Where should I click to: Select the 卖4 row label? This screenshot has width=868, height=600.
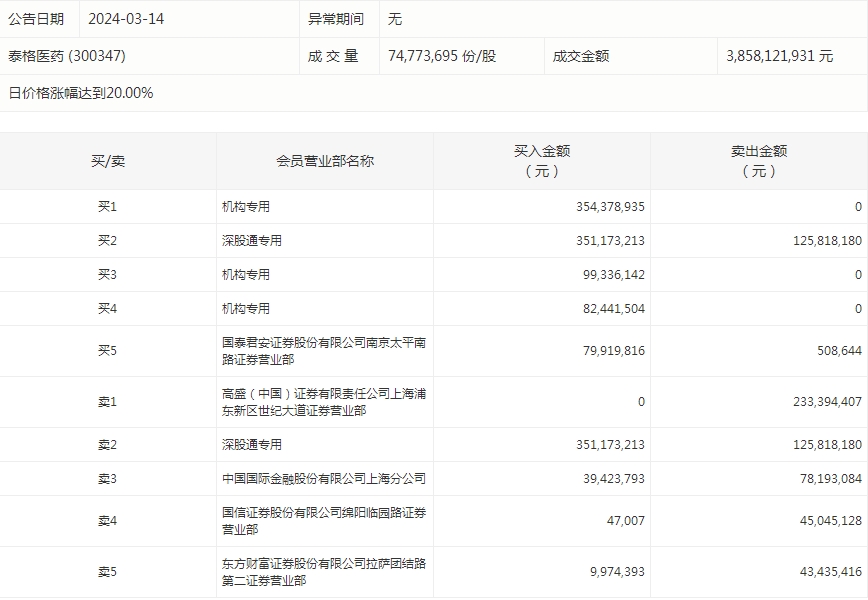pyautogui.click(x=107, y=520)
